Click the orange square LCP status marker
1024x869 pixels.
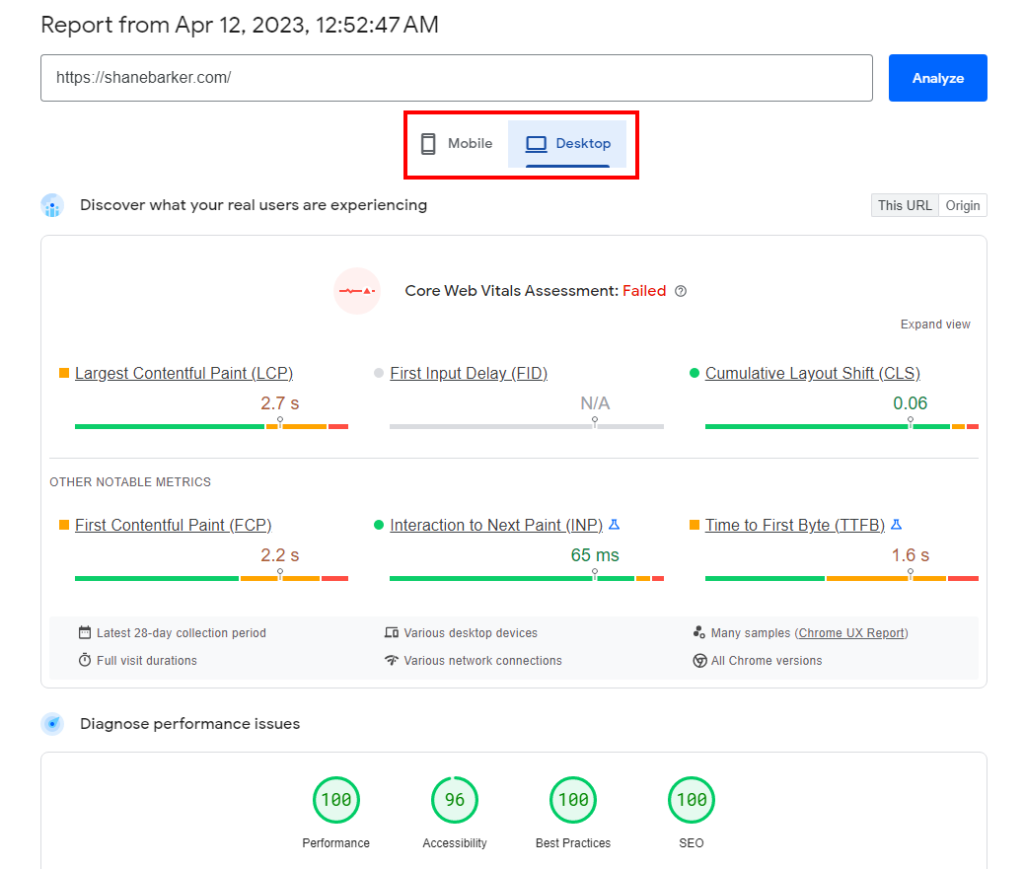64,373
